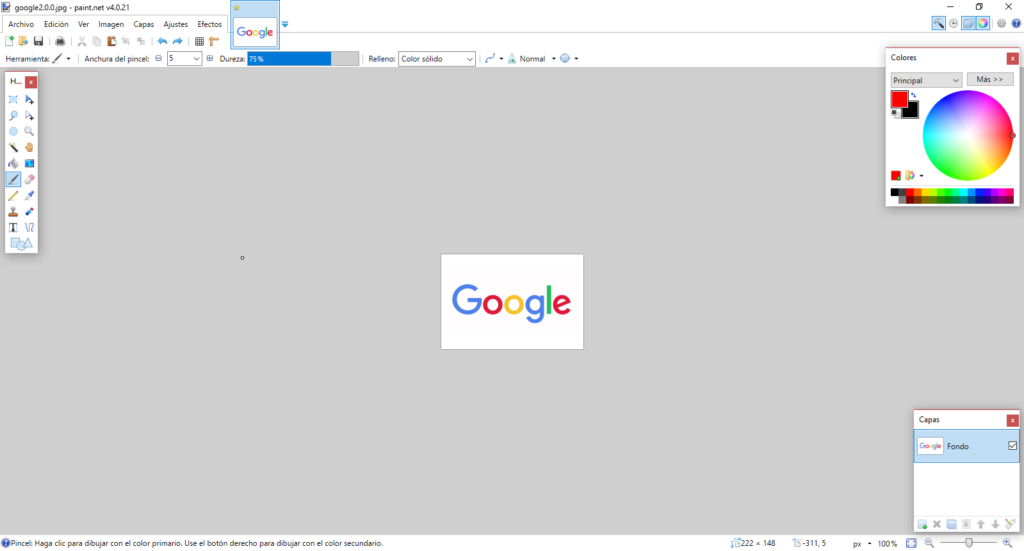Select the Magic Wand tool

point(13,148)
